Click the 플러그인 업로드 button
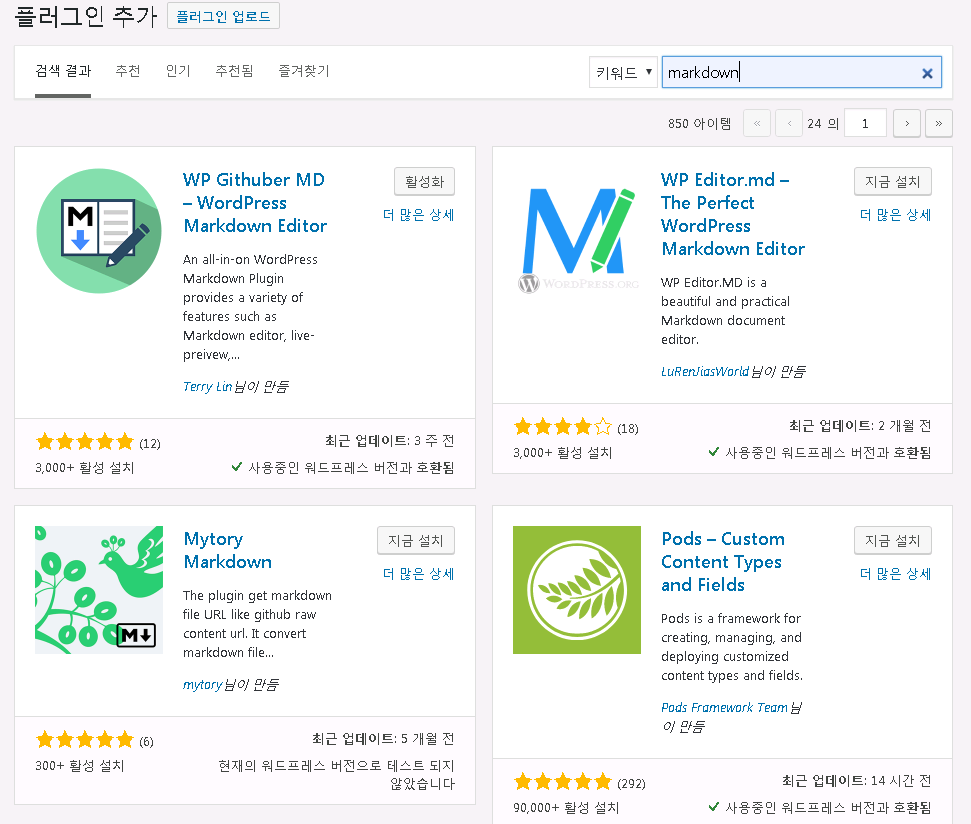The image size is (971, 824). click(x=224, y=16)
